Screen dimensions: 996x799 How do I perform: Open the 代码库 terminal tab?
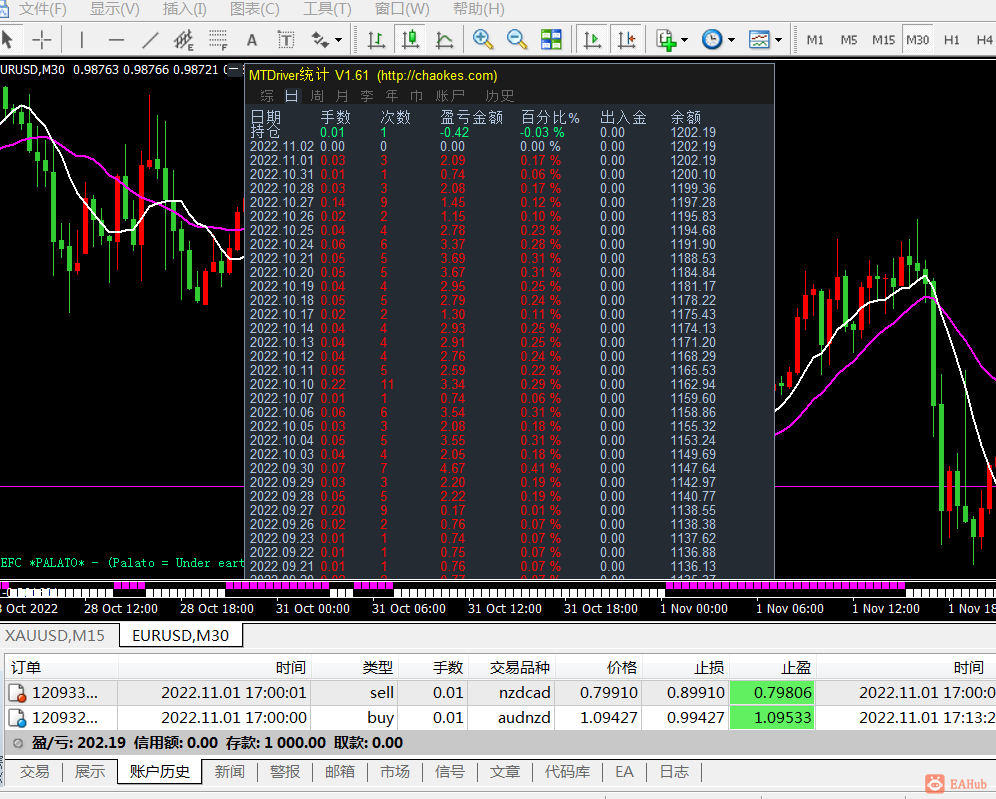coord(567,772)
